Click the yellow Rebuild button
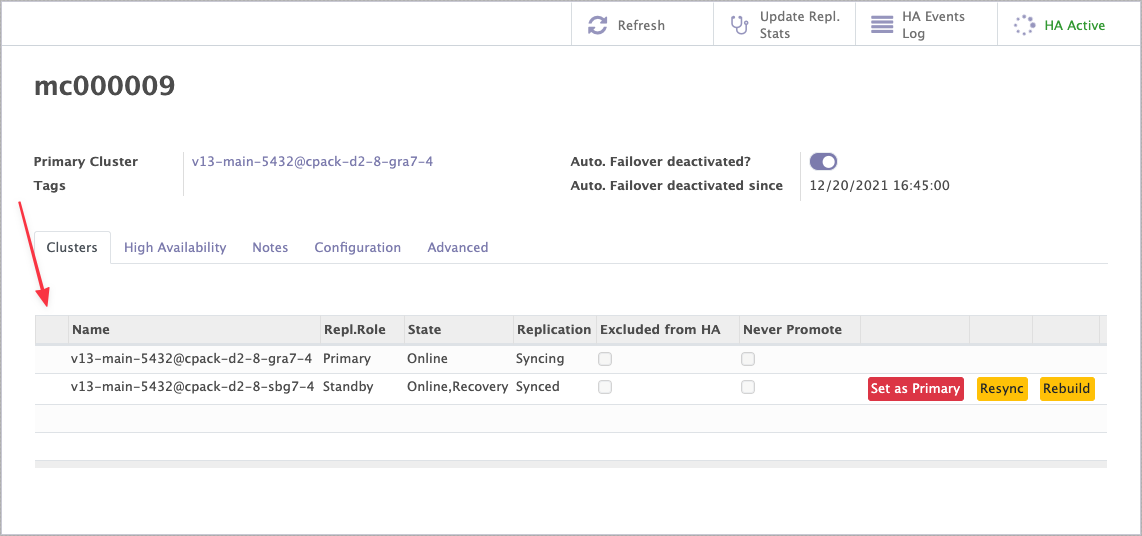Screen dimensions: 1142x536 tap(1066, 389)
